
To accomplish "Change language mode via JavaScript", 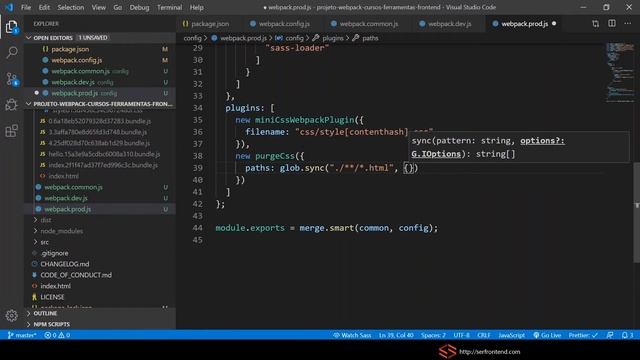I will click(511, 335).
